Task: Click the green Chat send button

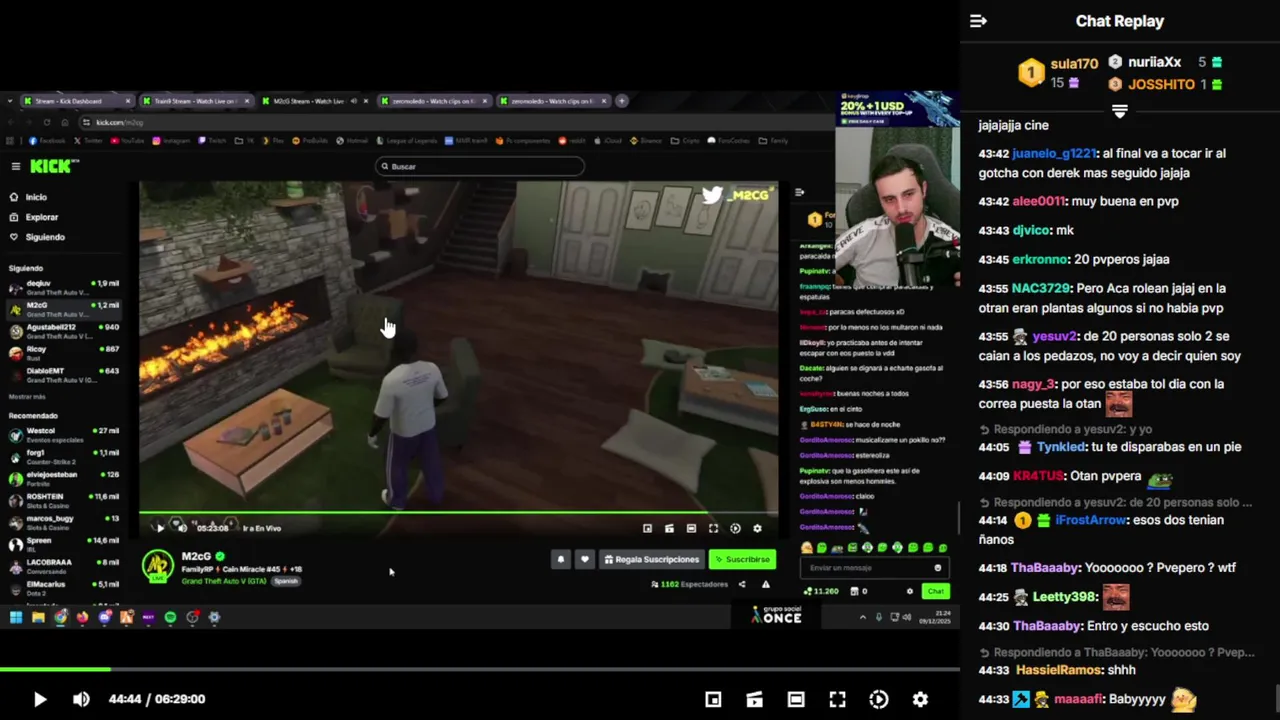Action: tap(935, 591)
